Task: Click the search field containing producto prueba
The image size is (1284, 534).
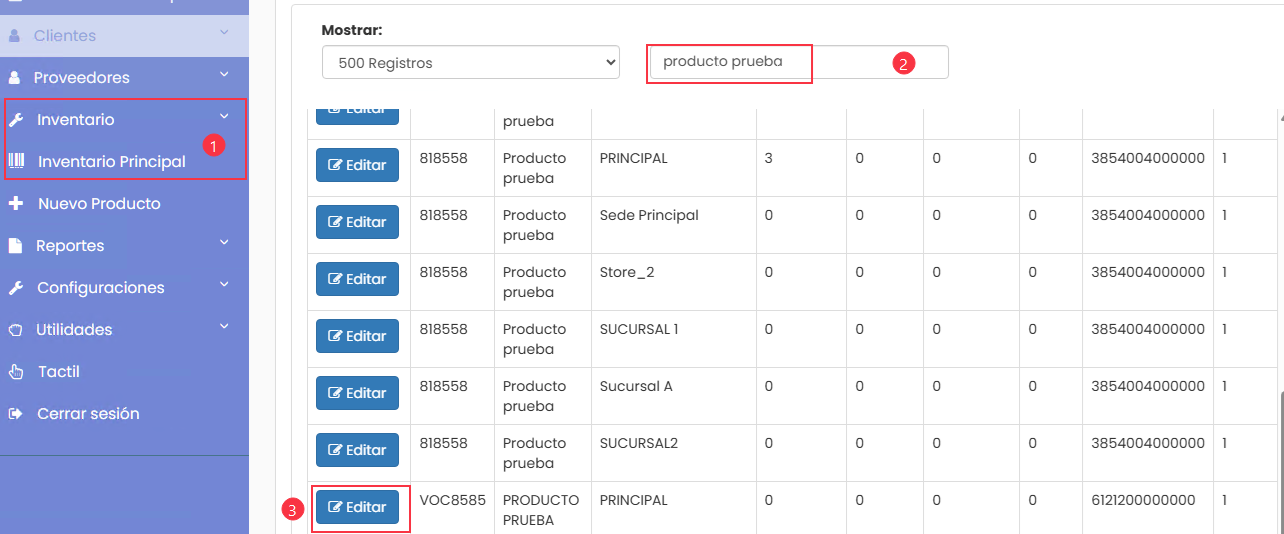Action: point(797,62)
